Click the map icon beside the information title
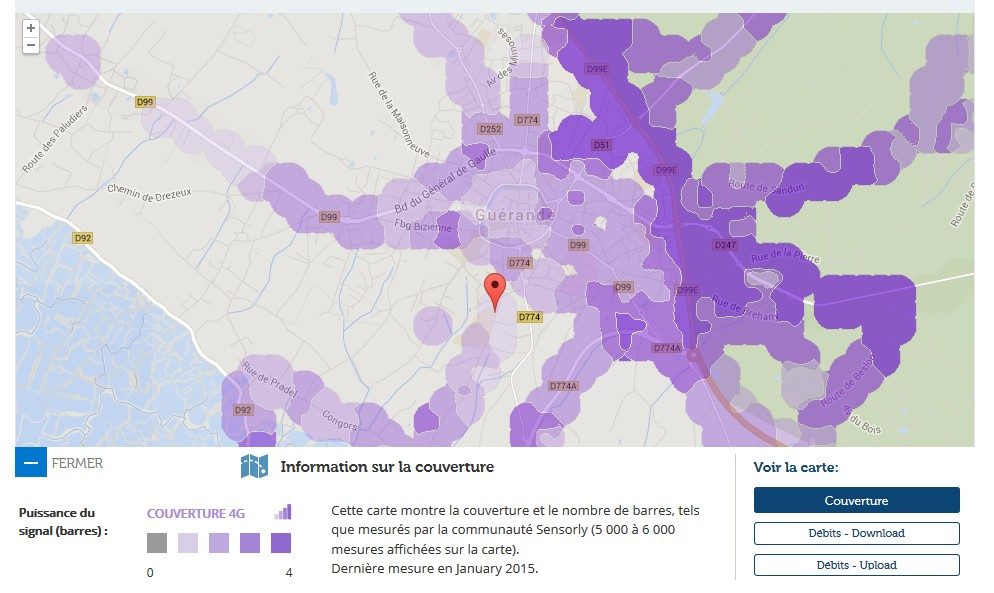Image resolution: width=994 pixels, height=593 pixels. tap(256, 465)
